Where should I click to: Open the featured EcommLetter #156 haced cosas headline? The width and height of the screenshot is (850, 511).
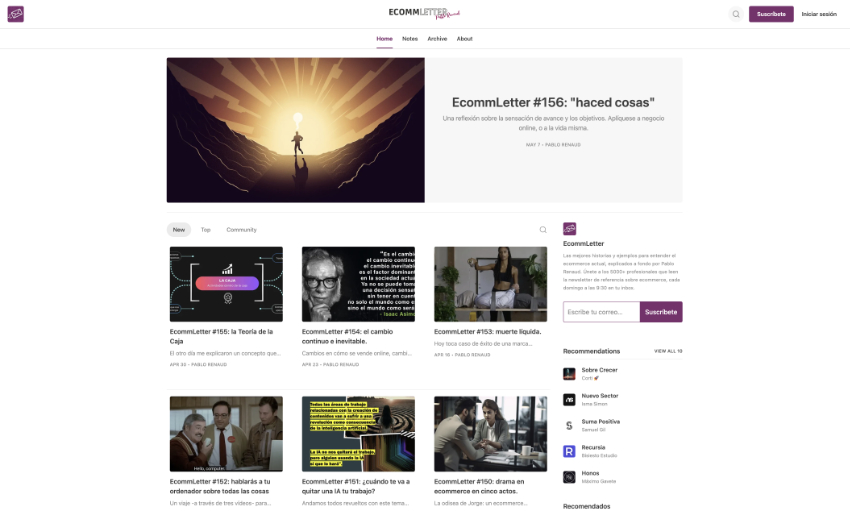click(x=553, y=102)
